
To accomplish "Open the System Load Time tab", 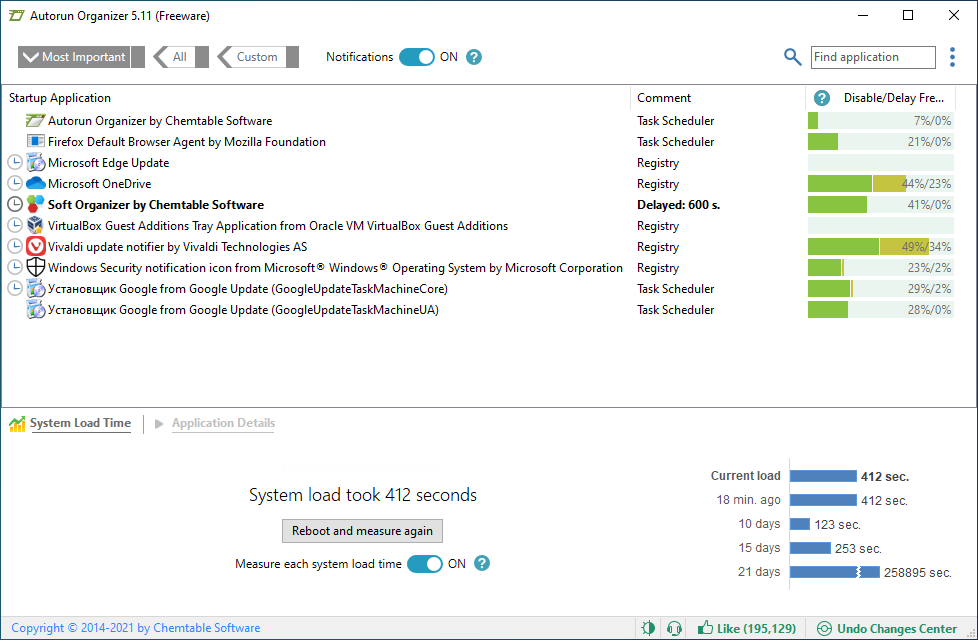I will [x=80, y=424].
